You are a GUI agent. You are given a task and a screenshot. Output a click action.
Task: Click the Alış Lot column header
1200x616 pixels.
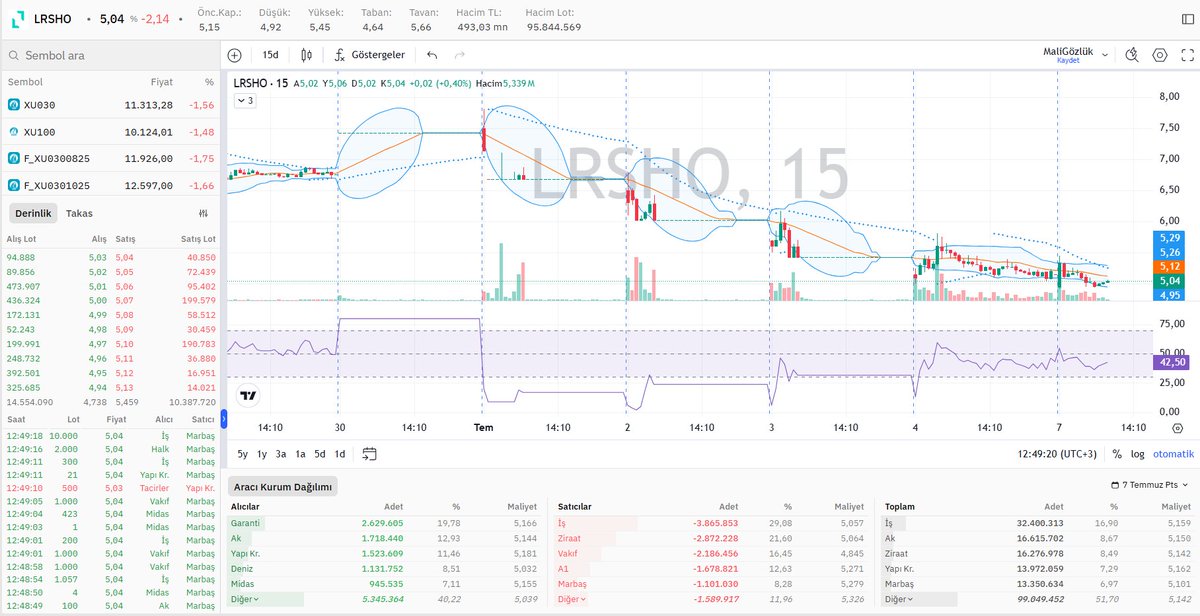click(x=21, y=239)
